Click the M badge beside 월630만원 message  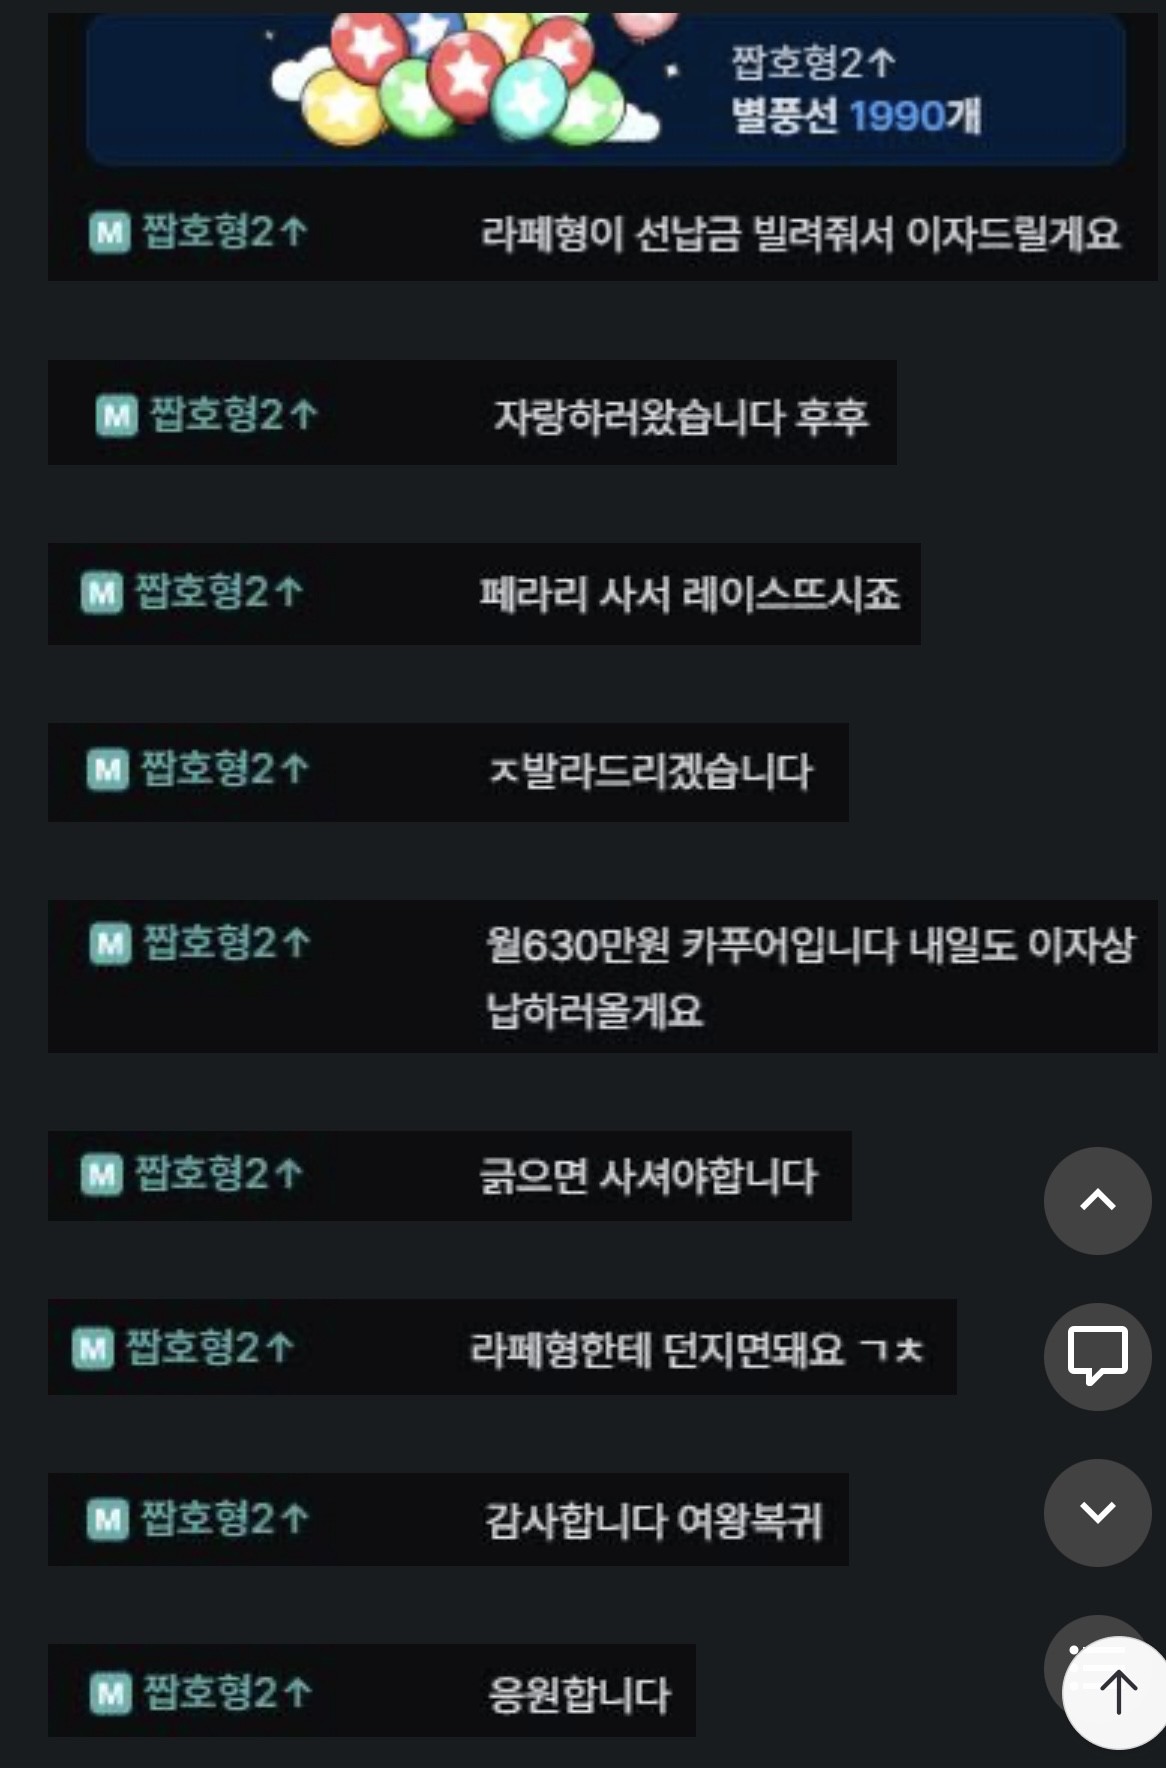[110, 943]
